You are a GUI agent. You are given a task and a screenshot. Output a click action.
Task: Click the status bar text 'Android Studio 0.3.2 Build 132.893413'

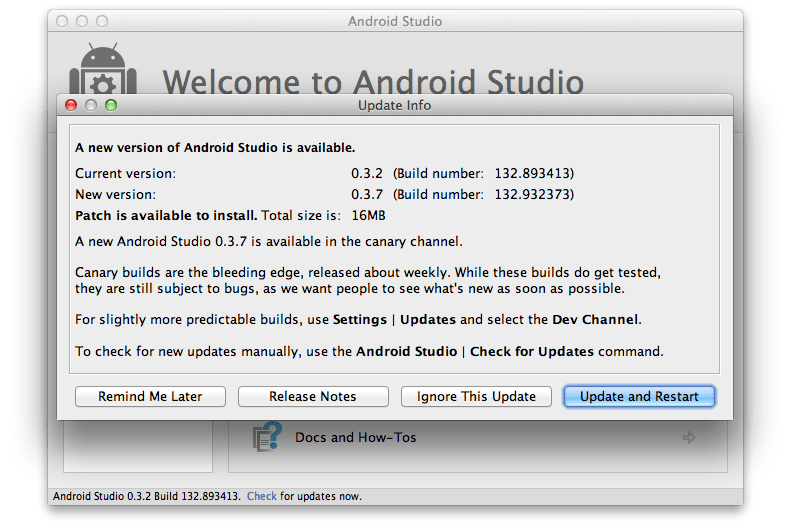147,496
